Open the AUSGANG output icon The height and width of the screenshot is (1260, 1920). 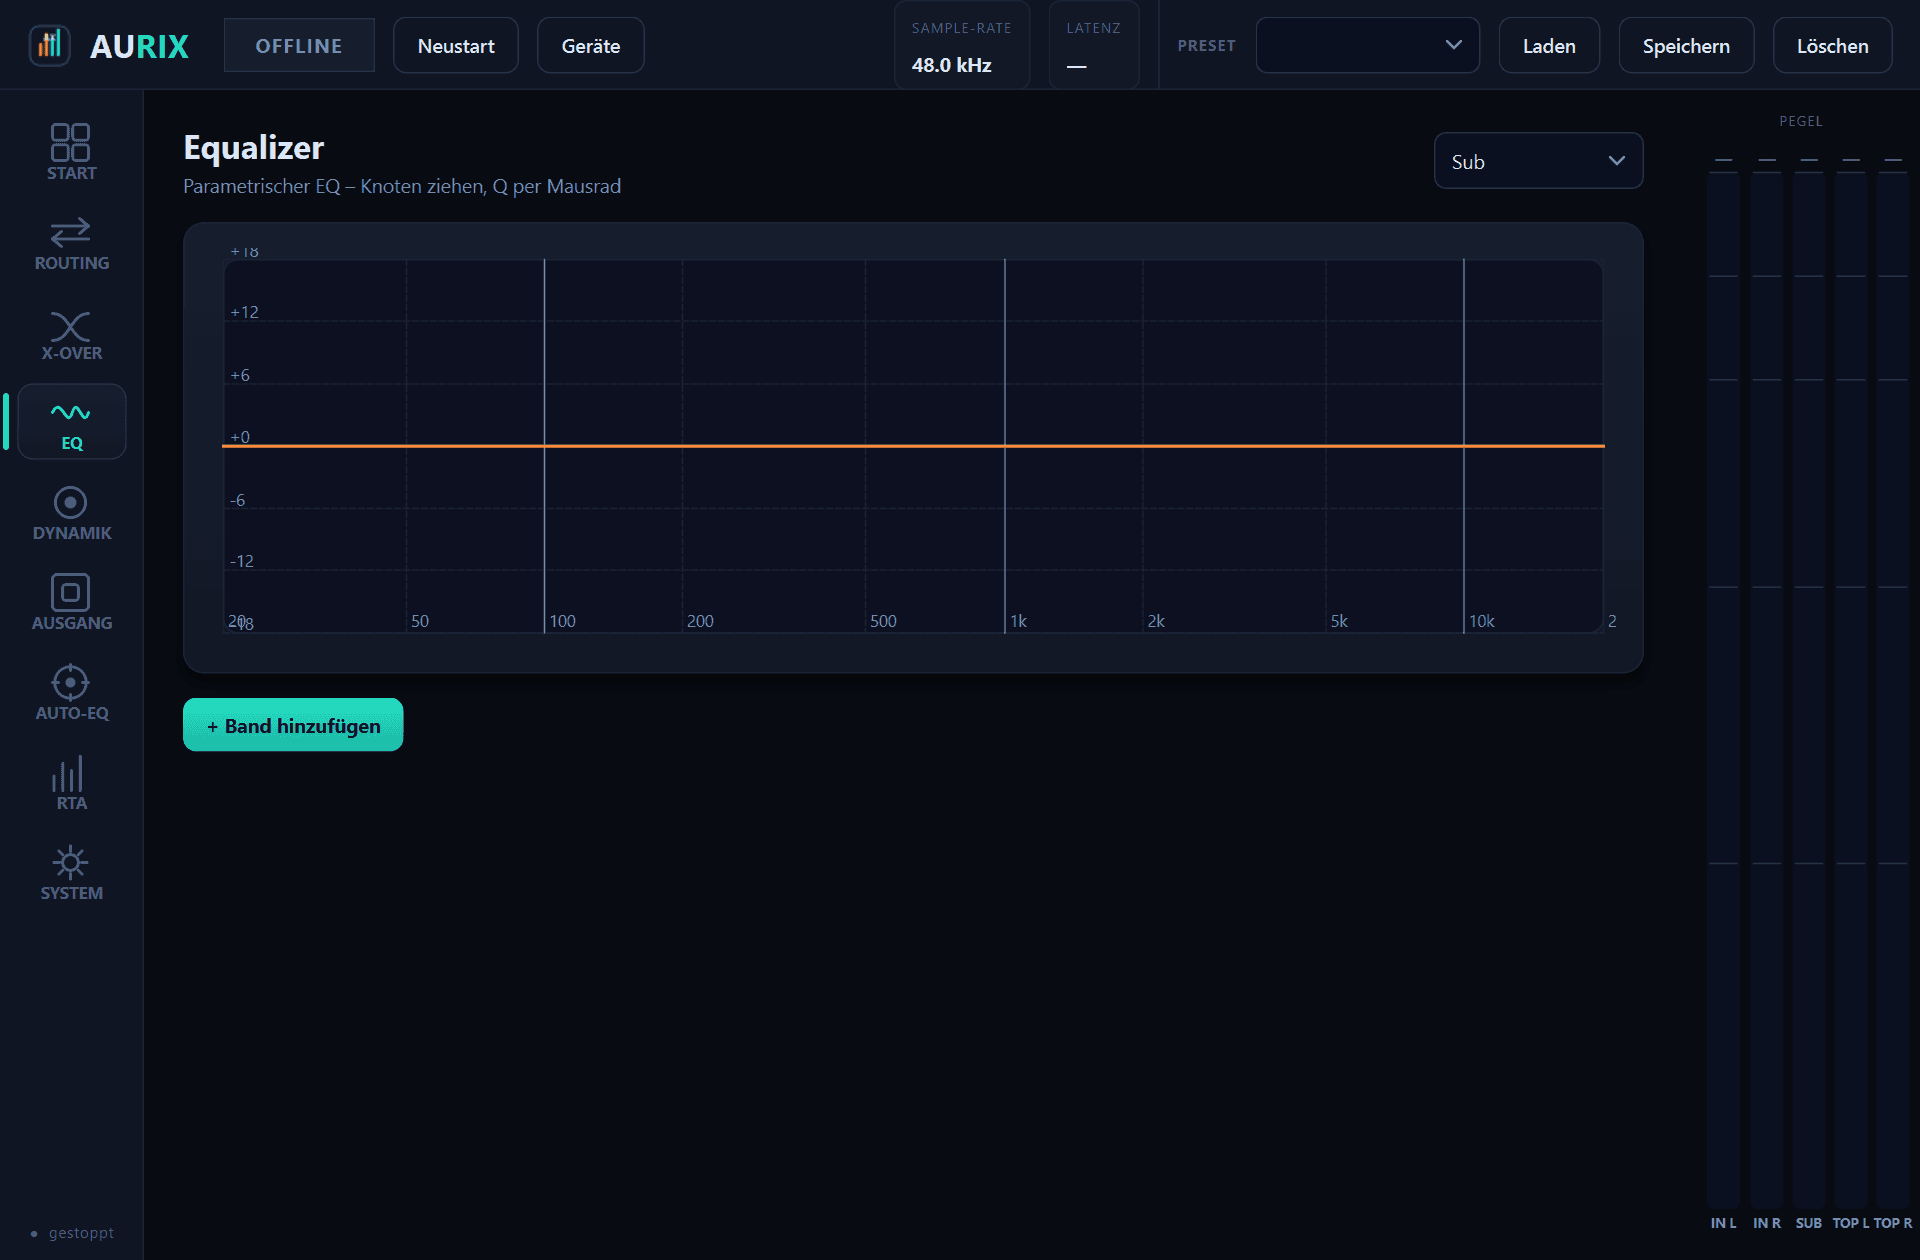71,592
